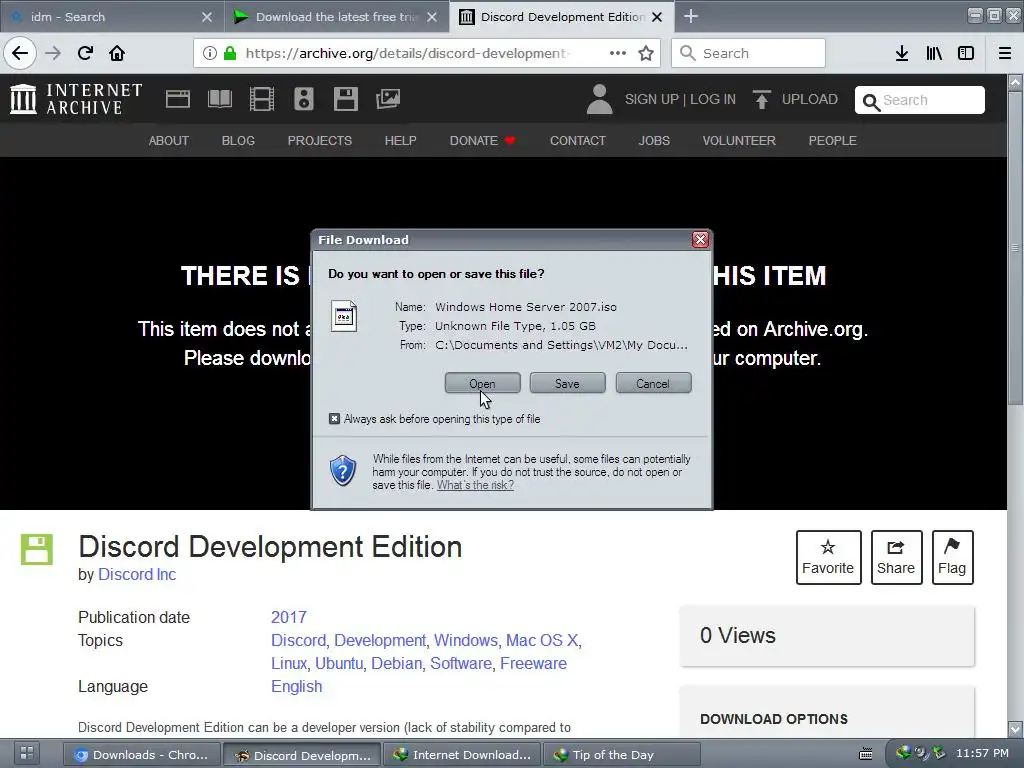
Task: Show site info icon in address bar
Action: [210, 53]
